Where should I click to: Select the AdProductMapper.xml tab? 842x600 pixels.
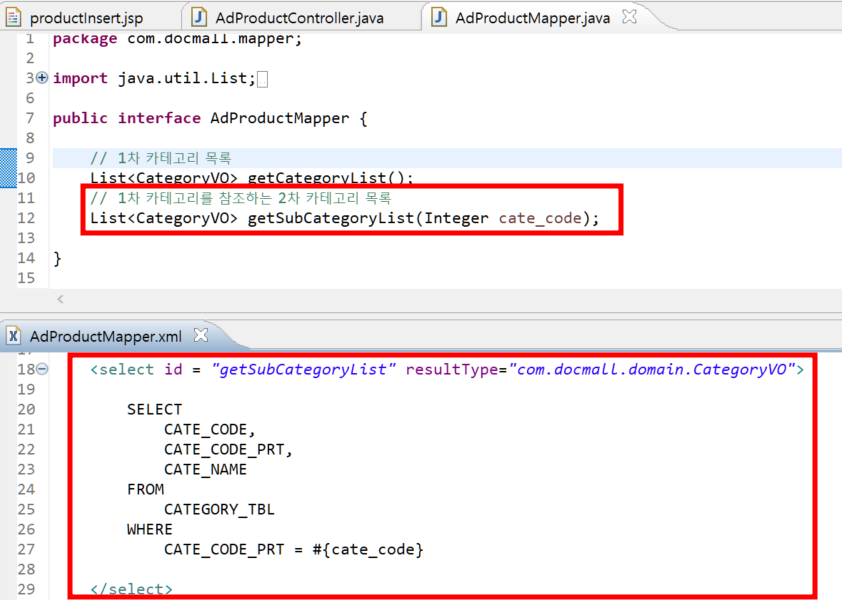tap(106, 337)
